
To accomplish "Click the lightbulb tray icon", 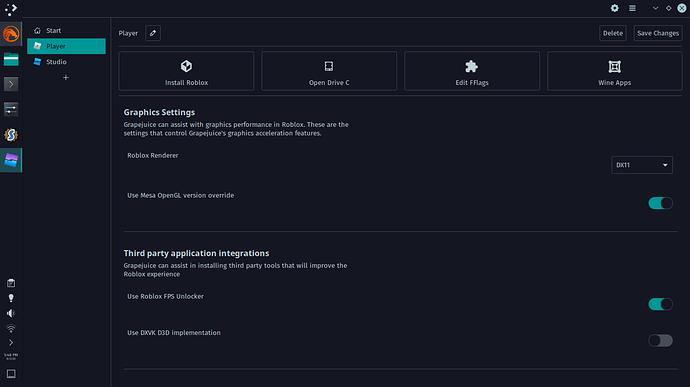I will point(11,298).
